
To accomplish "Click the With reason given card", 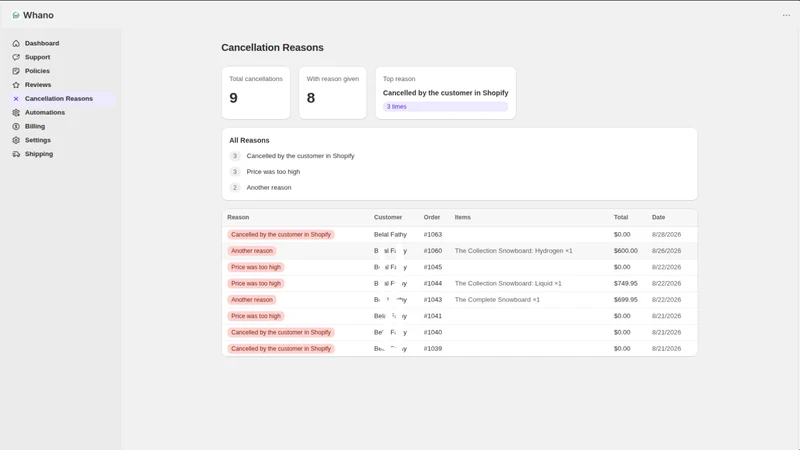I will coord(333,93).
